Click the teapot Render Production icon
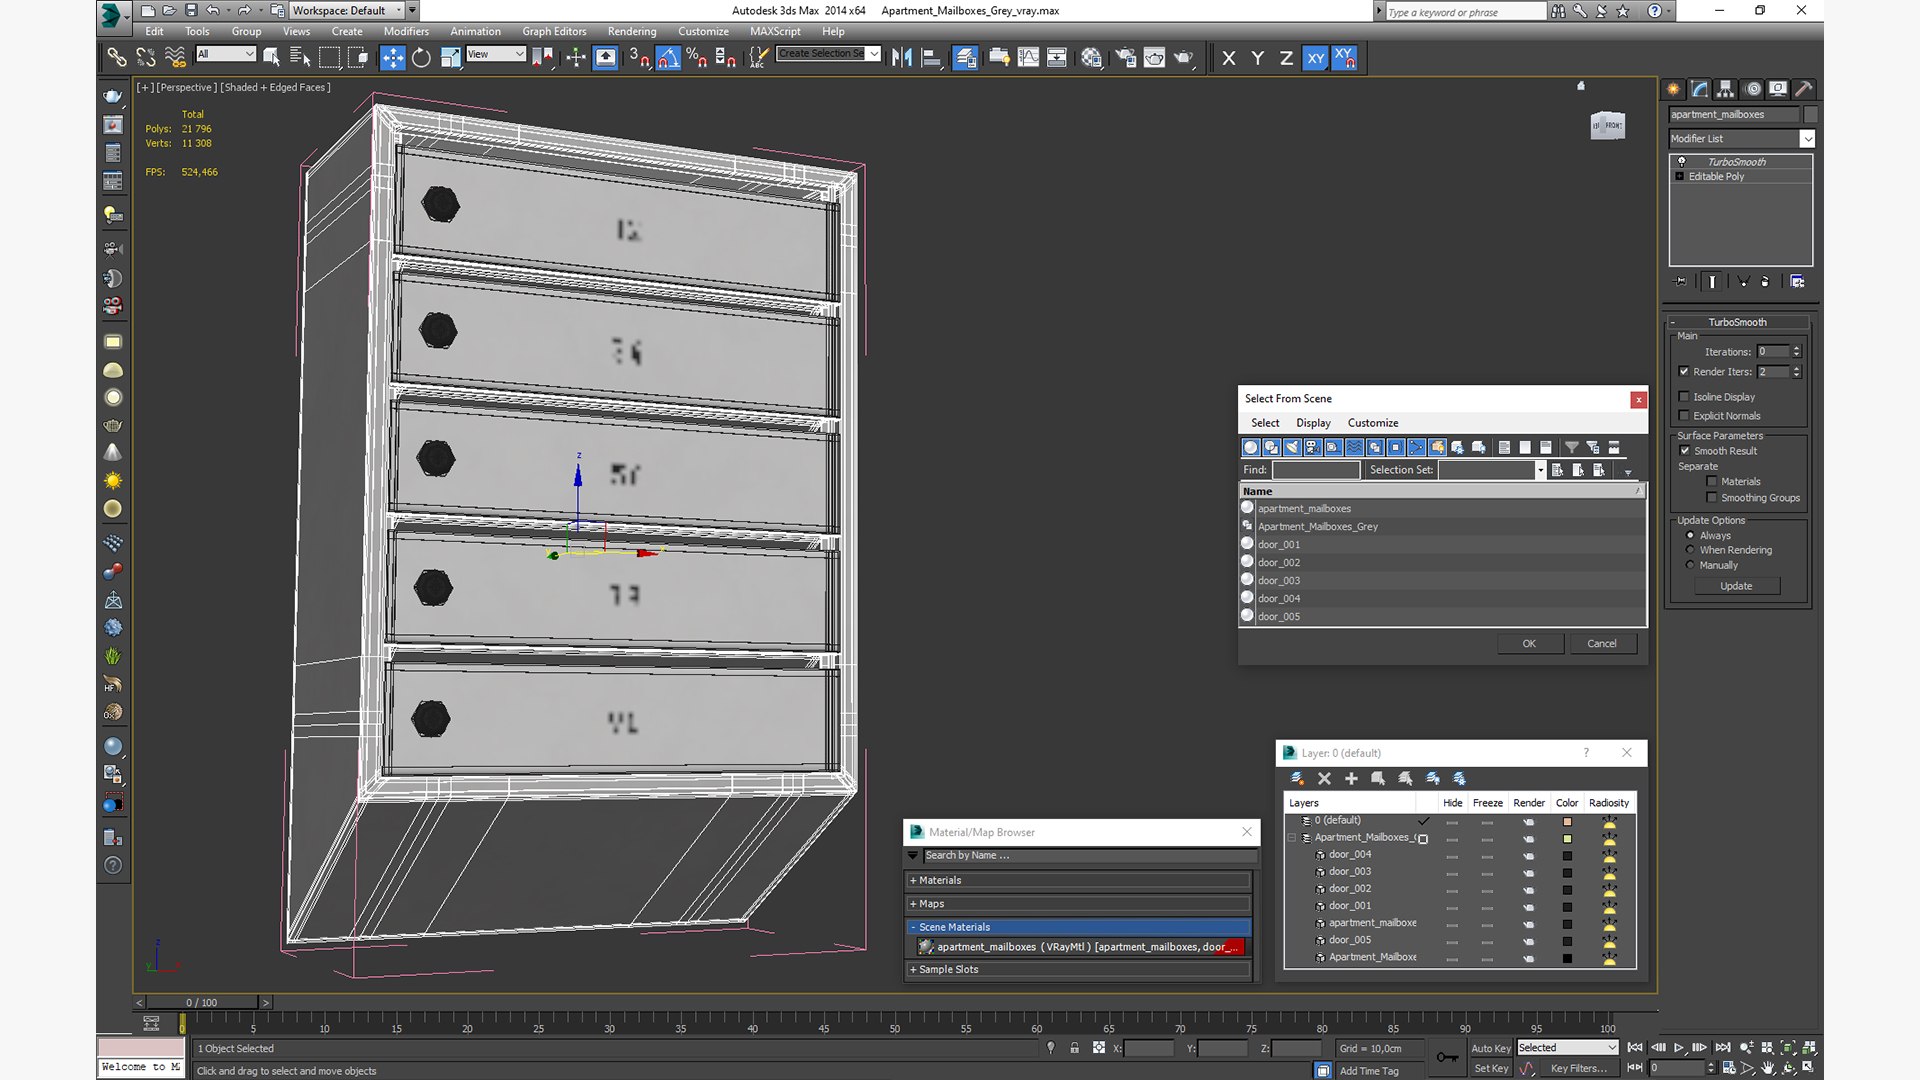Viewport: 1920px width, 1080px height. coord(1183,58)
